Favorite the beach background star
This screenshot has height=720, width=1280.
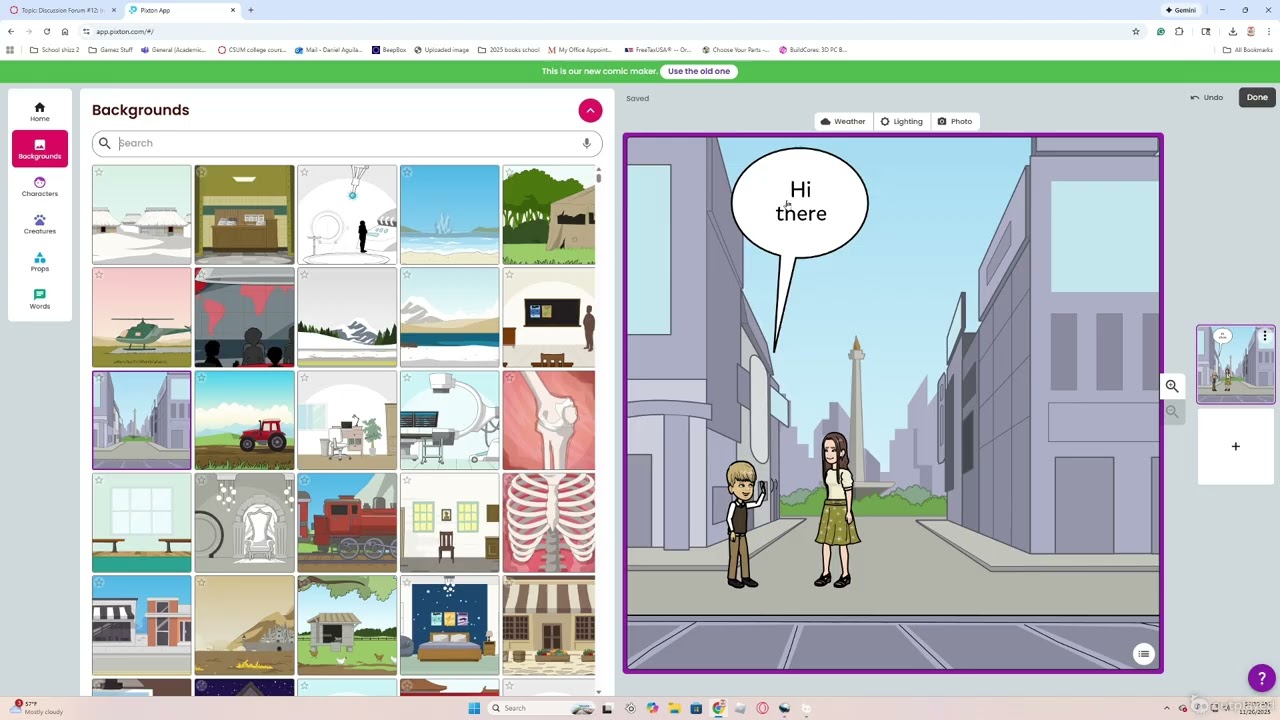407,172
